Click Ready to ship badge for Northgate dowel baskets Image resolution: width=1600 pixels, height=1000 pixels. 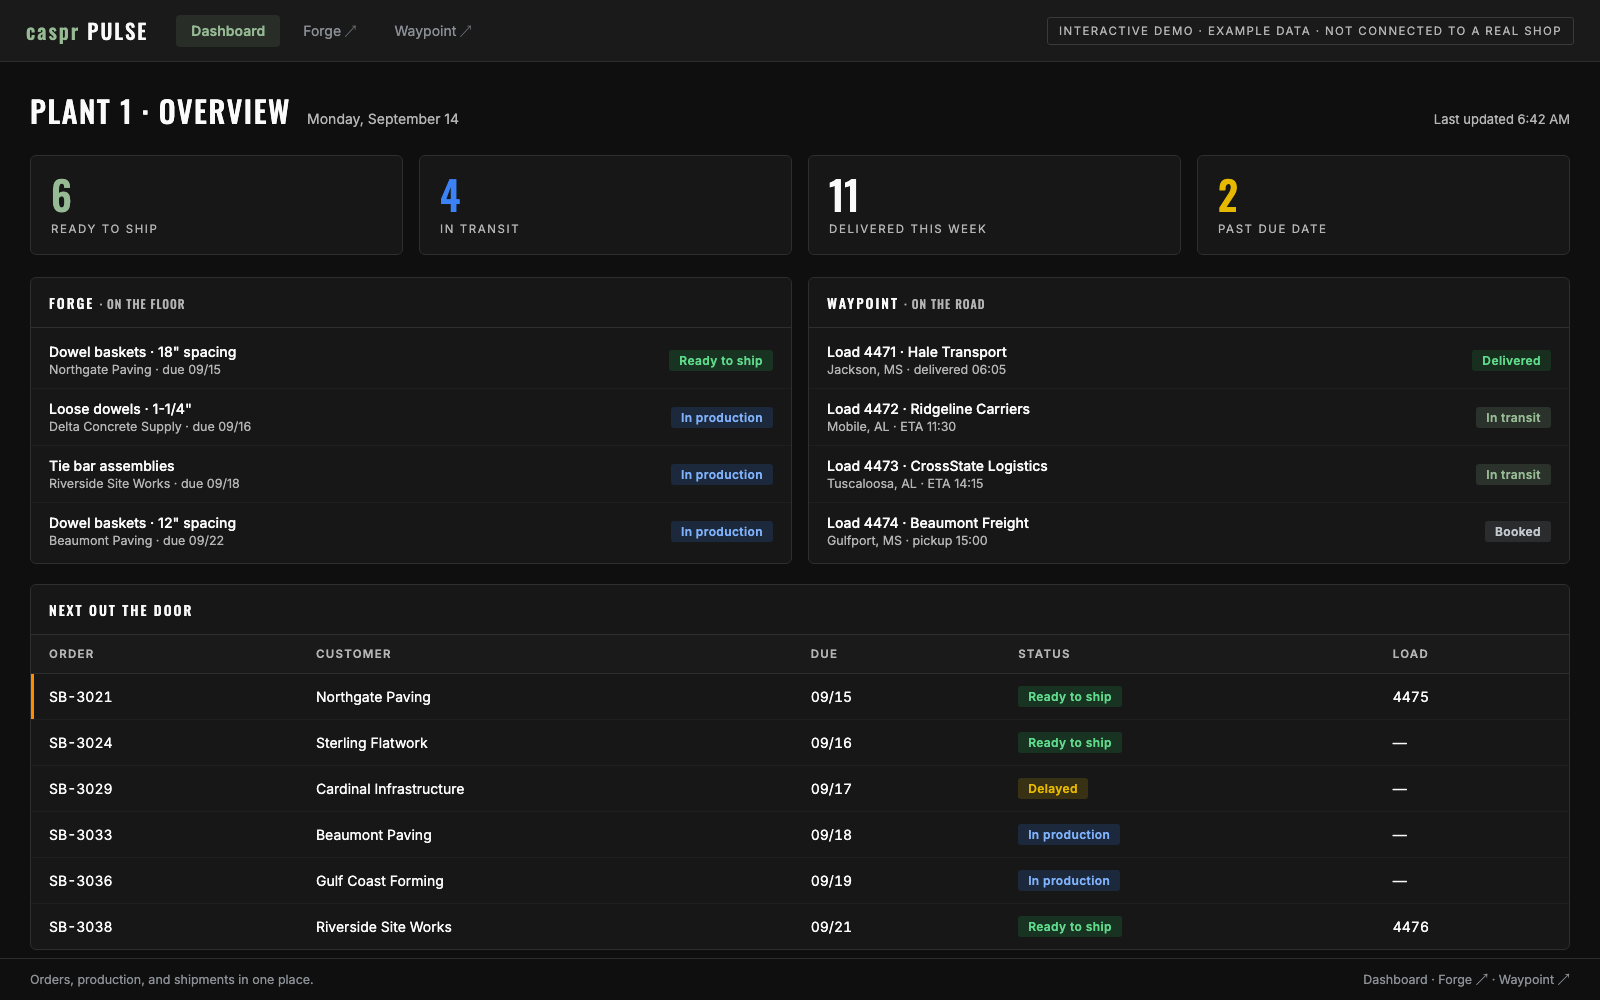(x=720, y=361)
